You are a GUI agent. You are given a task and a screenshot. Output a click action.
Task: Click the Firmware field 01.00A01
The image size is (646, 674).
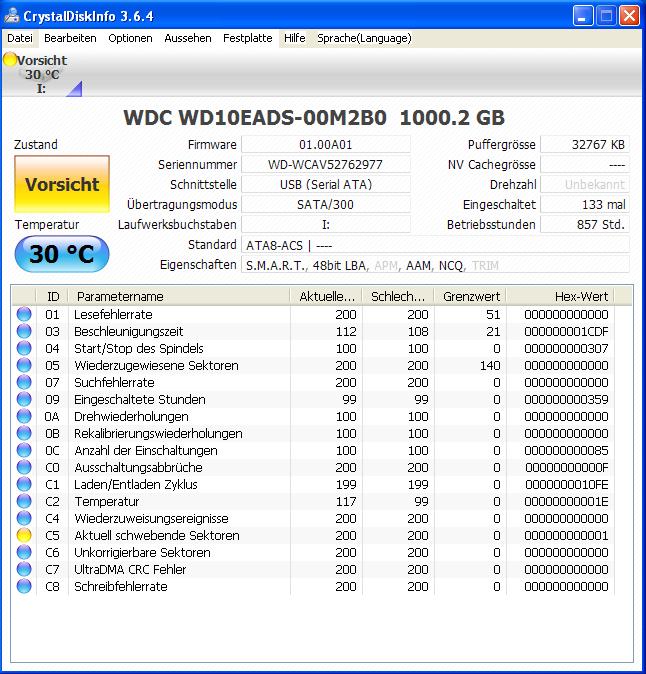click(326, 144)
